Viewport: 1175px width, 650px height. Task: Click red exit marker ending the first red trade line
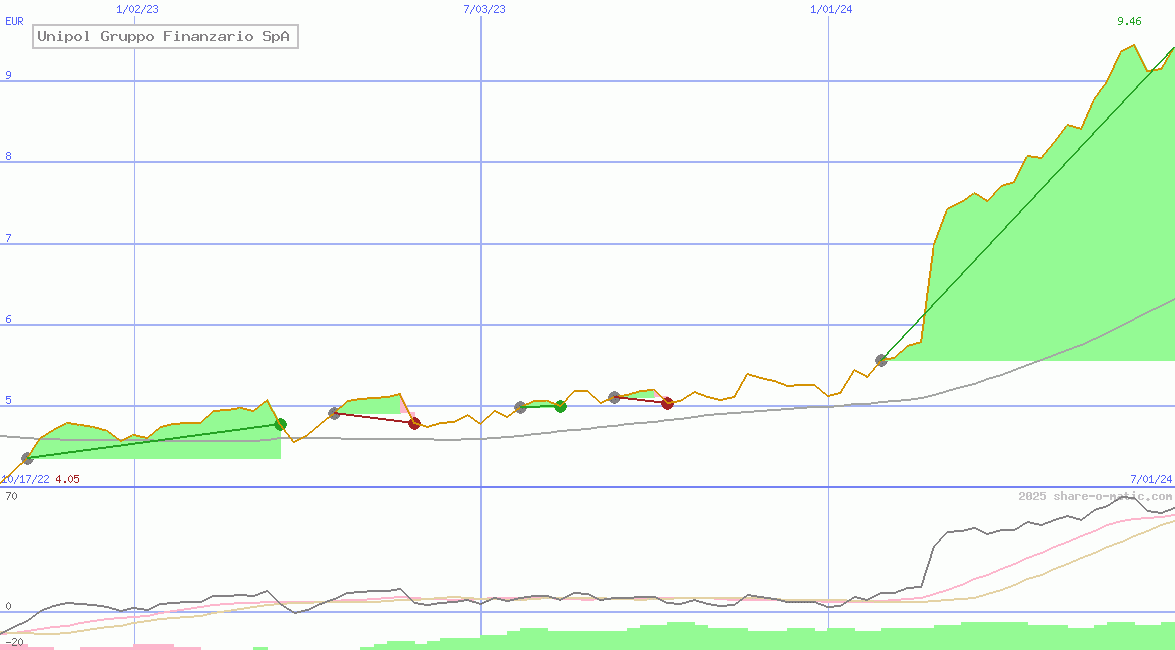tap(414, 424)
